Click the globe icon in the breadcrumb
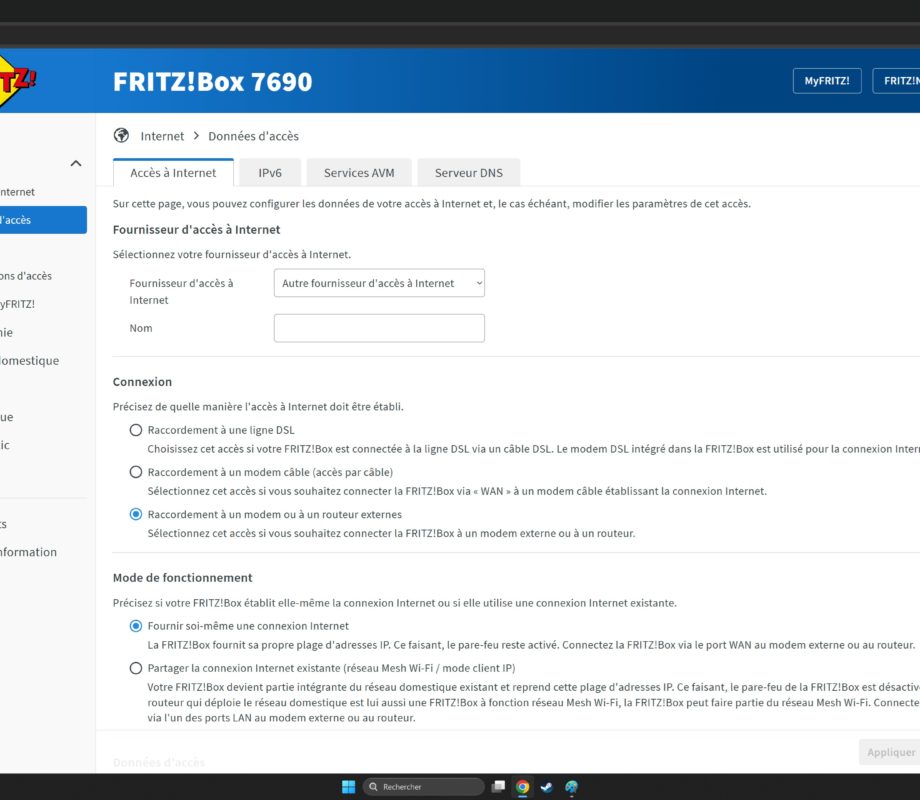 point(121,136)
